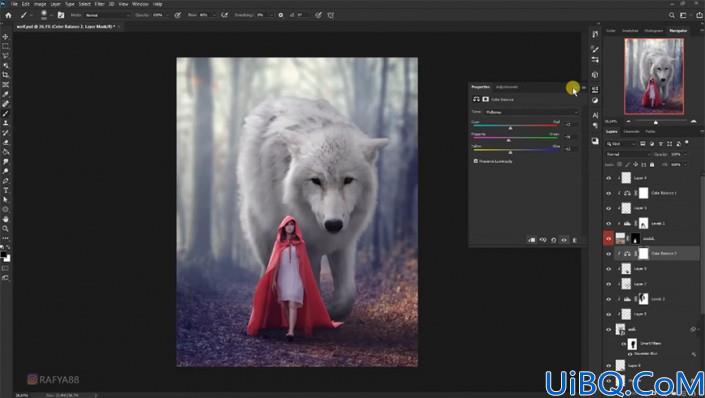The image size is (705, 398).
Task: Clip adjustment to layer in Properties
Action: 531,240
